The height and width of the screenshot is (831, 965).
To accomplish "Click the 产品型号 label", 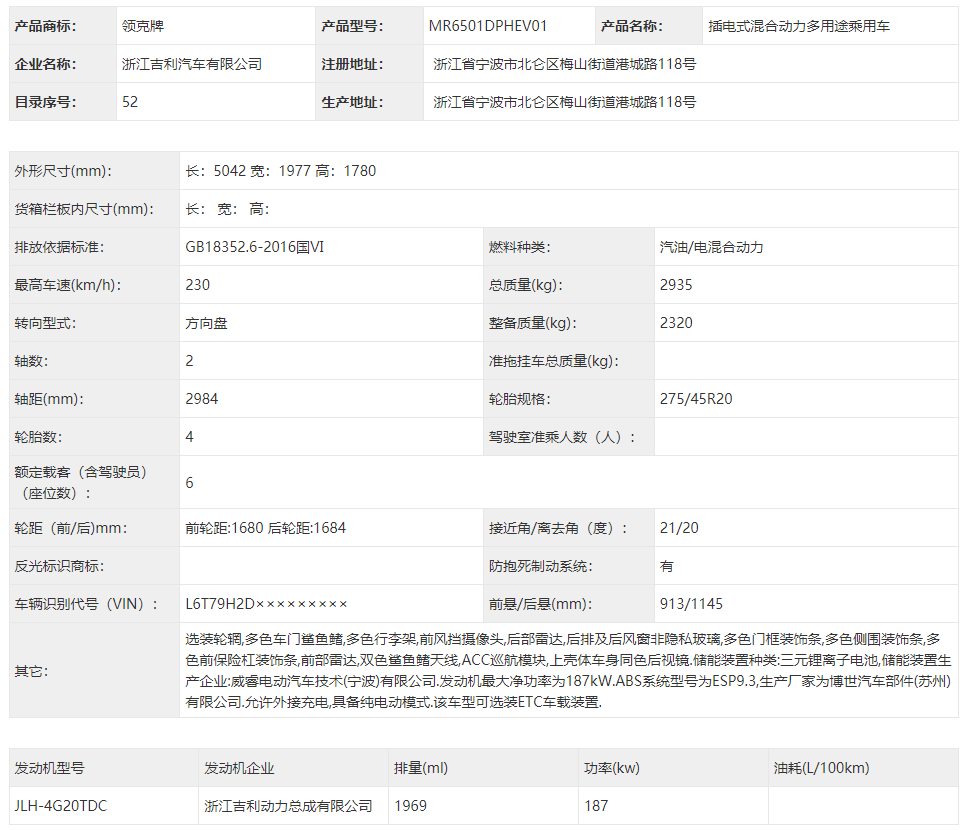I will tap(352, 26).
